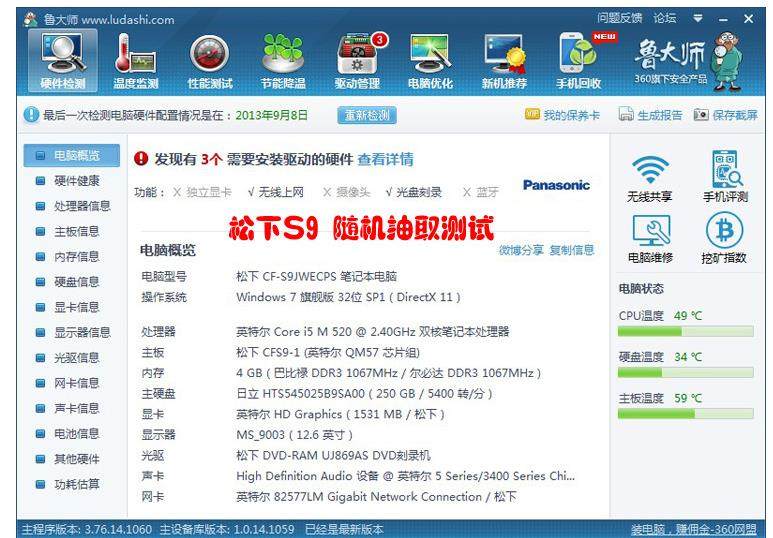Open the 硬件检测 hardware detection icon

pos(63,61)
